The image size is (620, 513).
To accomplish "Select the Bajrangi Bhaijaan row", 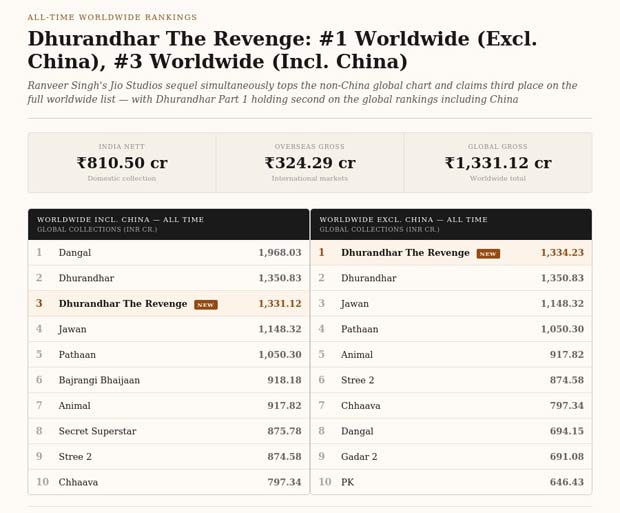I will [x=169, y=380].
